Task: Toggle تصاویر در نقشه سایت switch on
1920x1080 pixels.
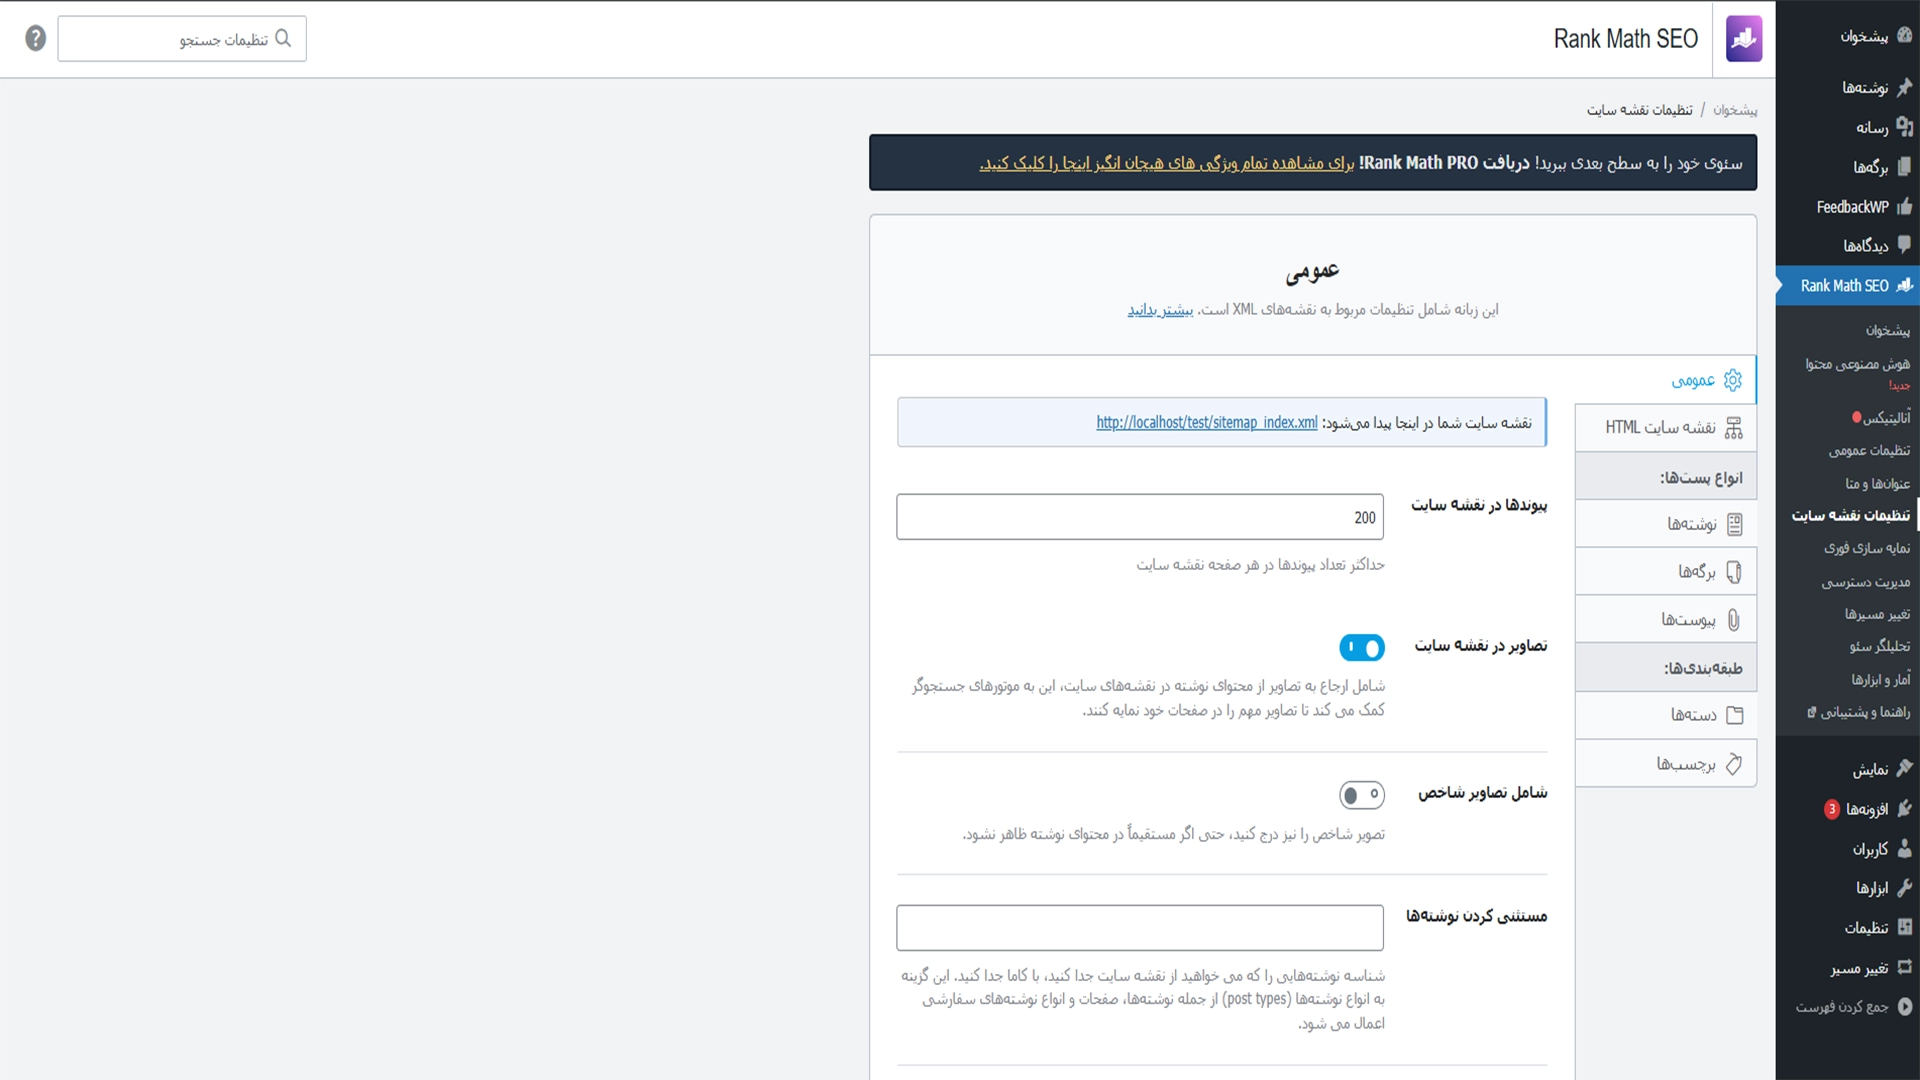Action: click(x=1362, y=647)
